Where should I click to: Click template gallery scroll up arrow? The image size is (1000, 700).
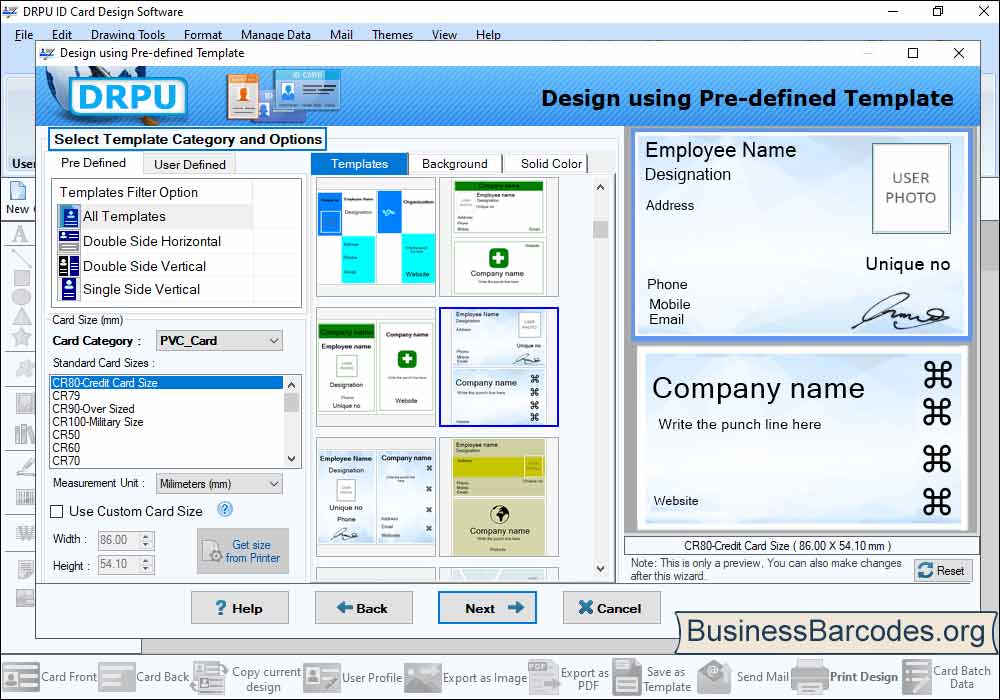(x=600, y=187)
